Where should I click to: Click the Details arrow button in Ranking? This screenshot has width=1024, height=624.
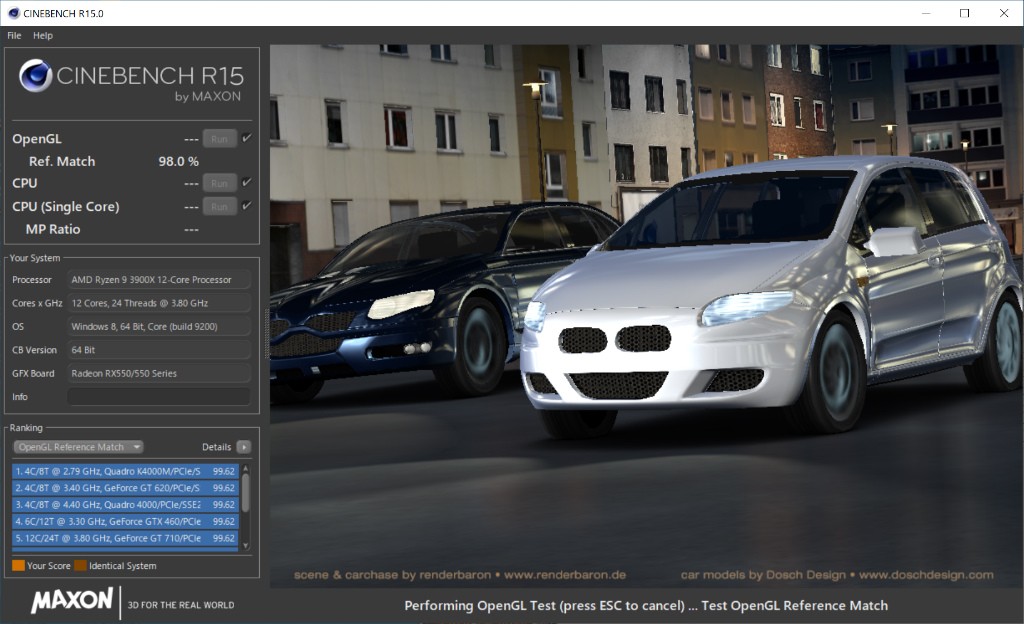click(243, 447)
